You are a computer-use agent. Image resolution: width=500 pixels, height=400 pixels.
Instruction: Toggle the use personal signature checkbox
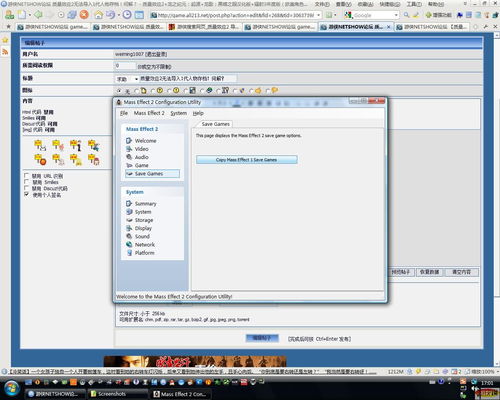tap(26, 194)
